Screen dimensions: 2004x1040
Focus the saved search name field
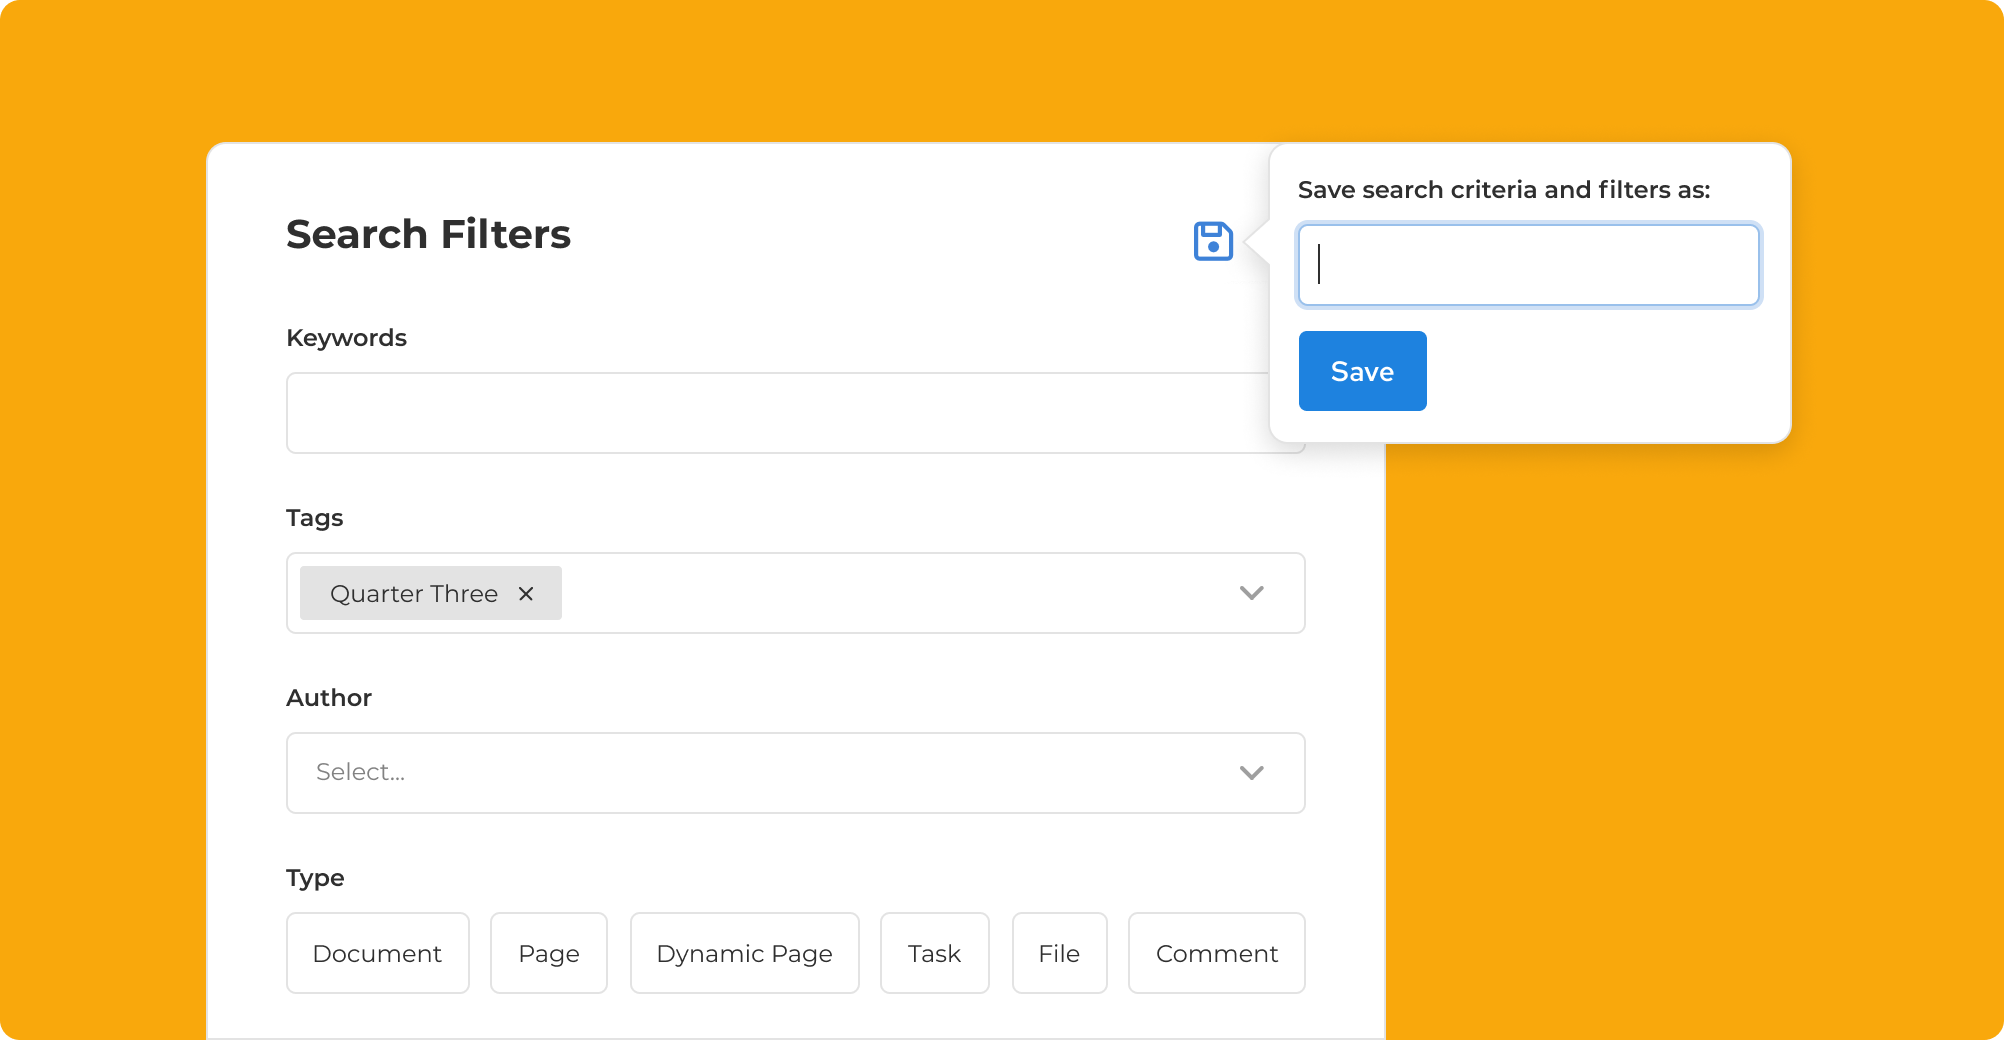[1527, 265]
